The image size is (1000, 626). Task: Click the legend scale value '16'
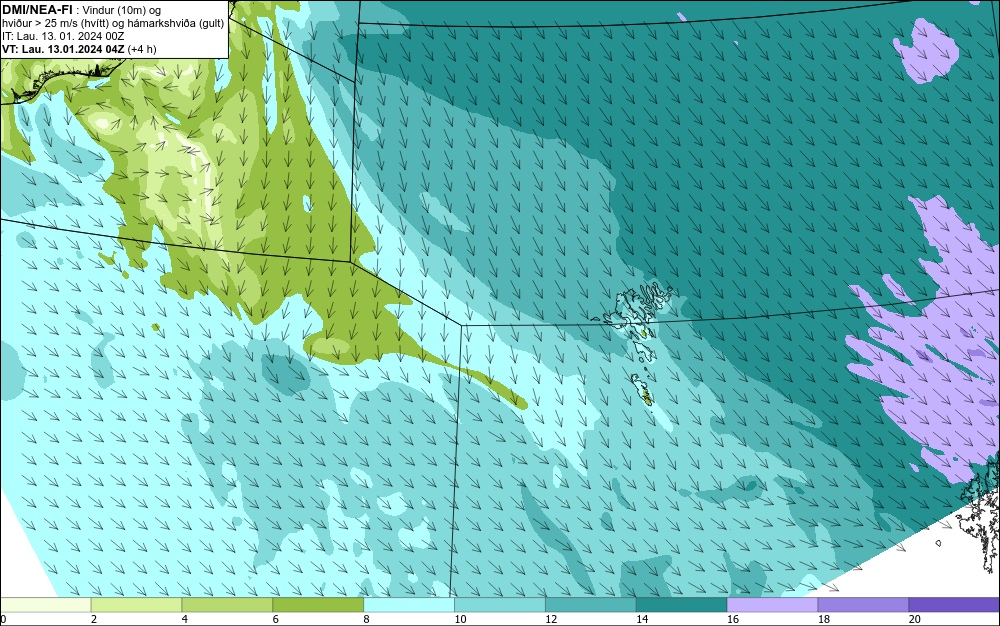point(733,619)
